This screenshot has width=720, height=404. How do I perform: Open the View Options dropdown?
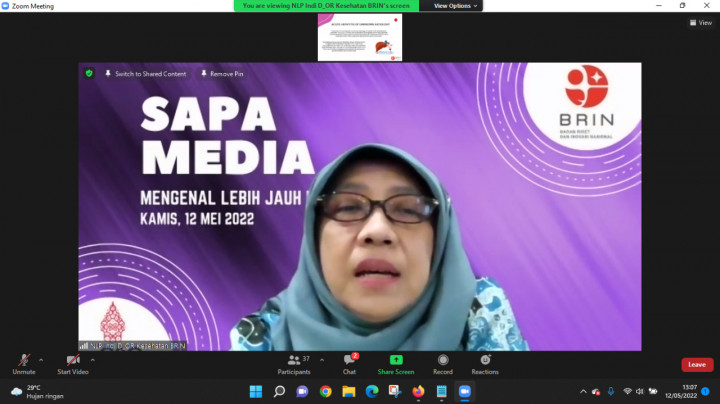tap(455, 6)
